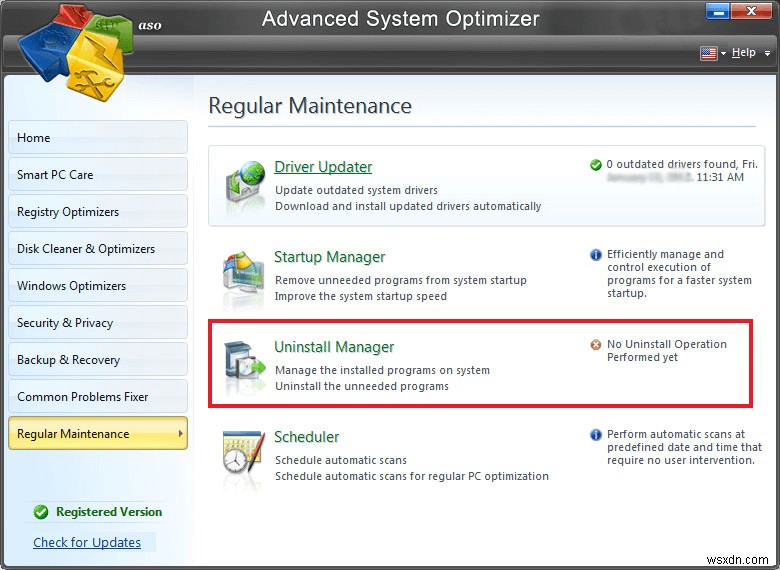Click 'Schedule automatic scans' text line

tap(341, 460)
